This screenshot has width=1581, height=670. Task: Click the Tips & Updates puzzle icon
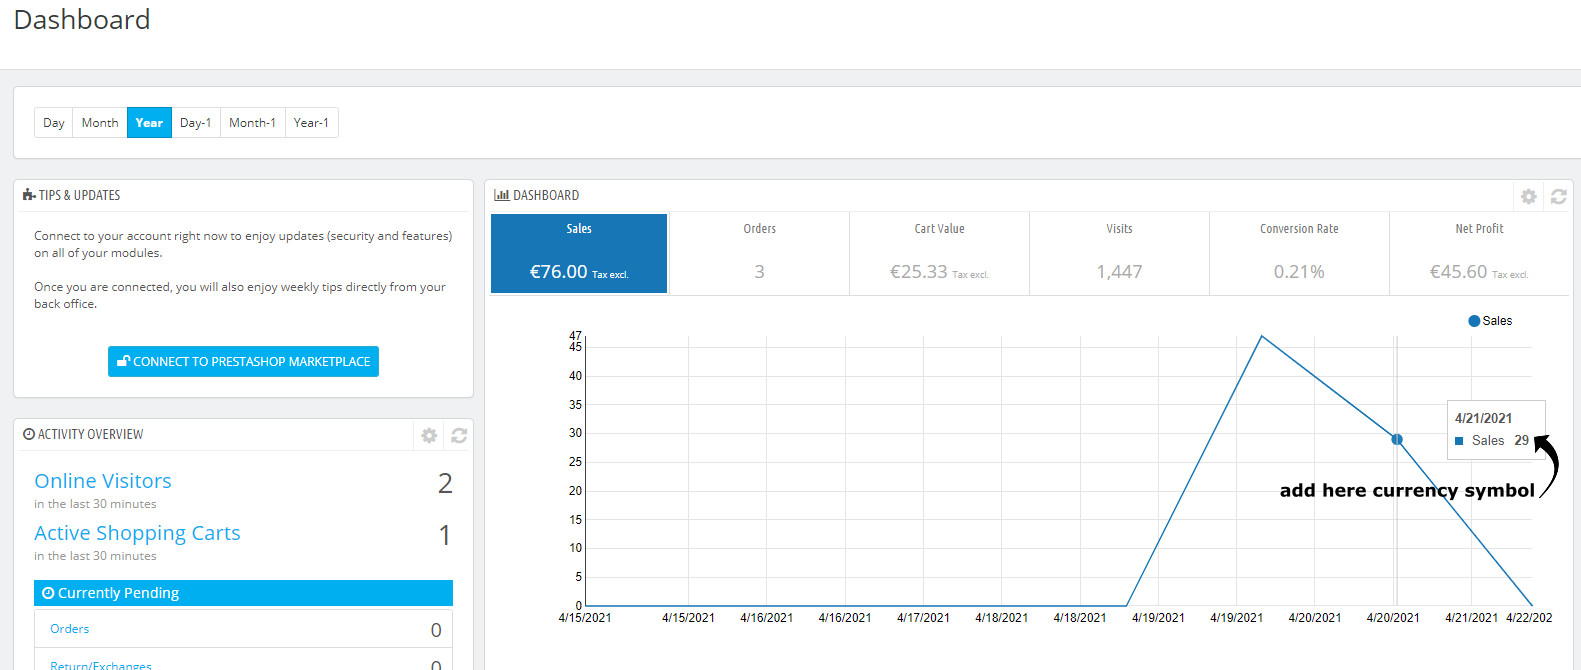pyautogui.click(x=29, y=195)
